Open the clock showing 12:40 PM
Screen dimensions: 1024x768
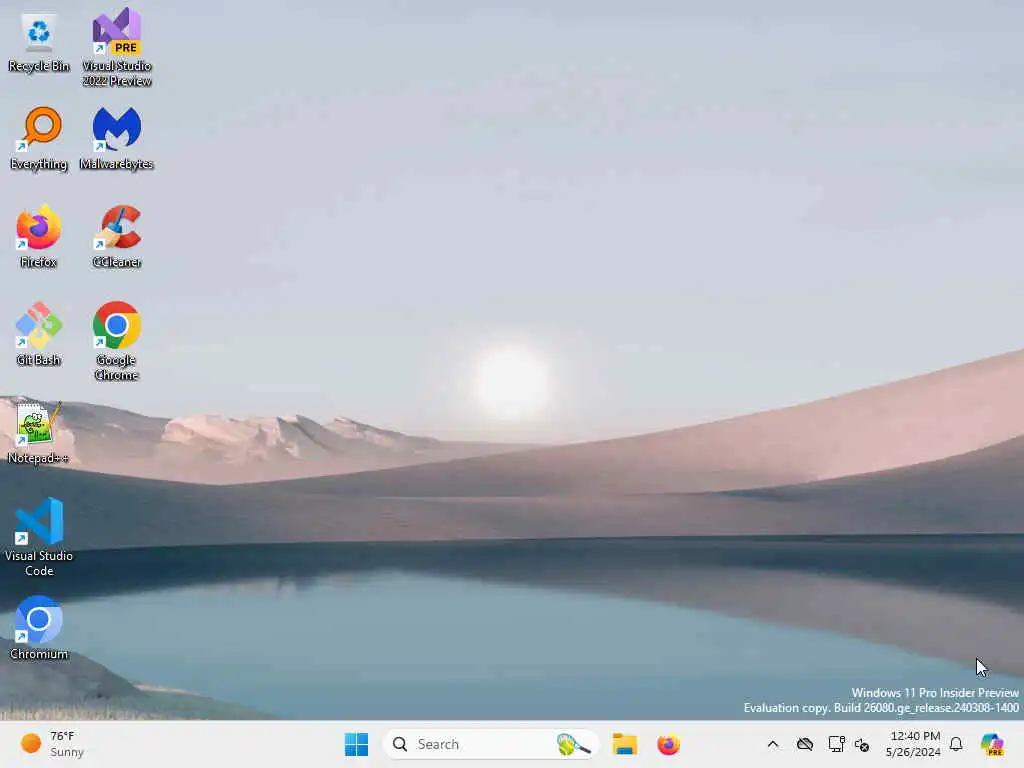coord(913,744)
